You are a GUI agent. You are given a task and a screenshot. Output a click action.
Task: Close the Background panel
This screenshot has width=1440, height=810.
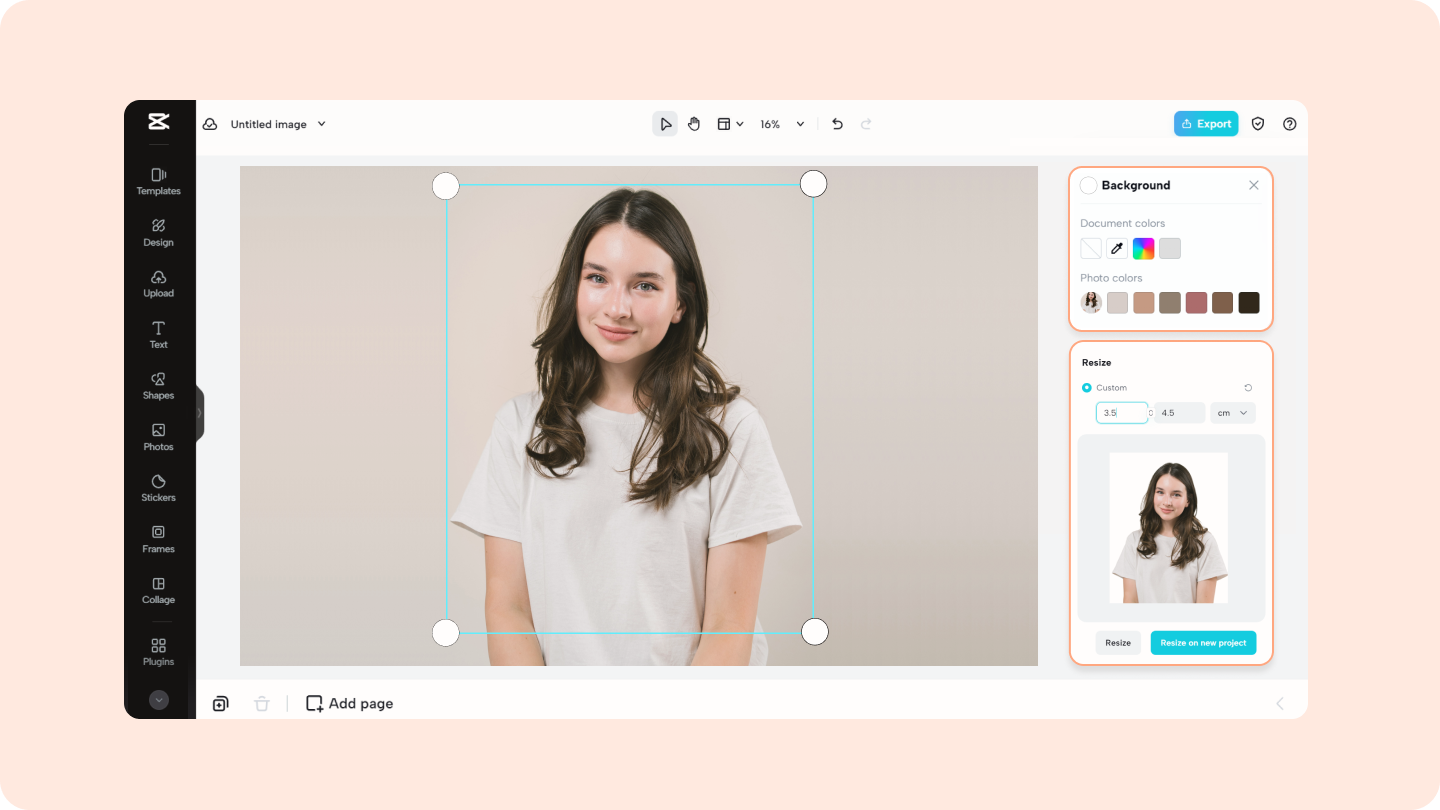click(1254, 185)
